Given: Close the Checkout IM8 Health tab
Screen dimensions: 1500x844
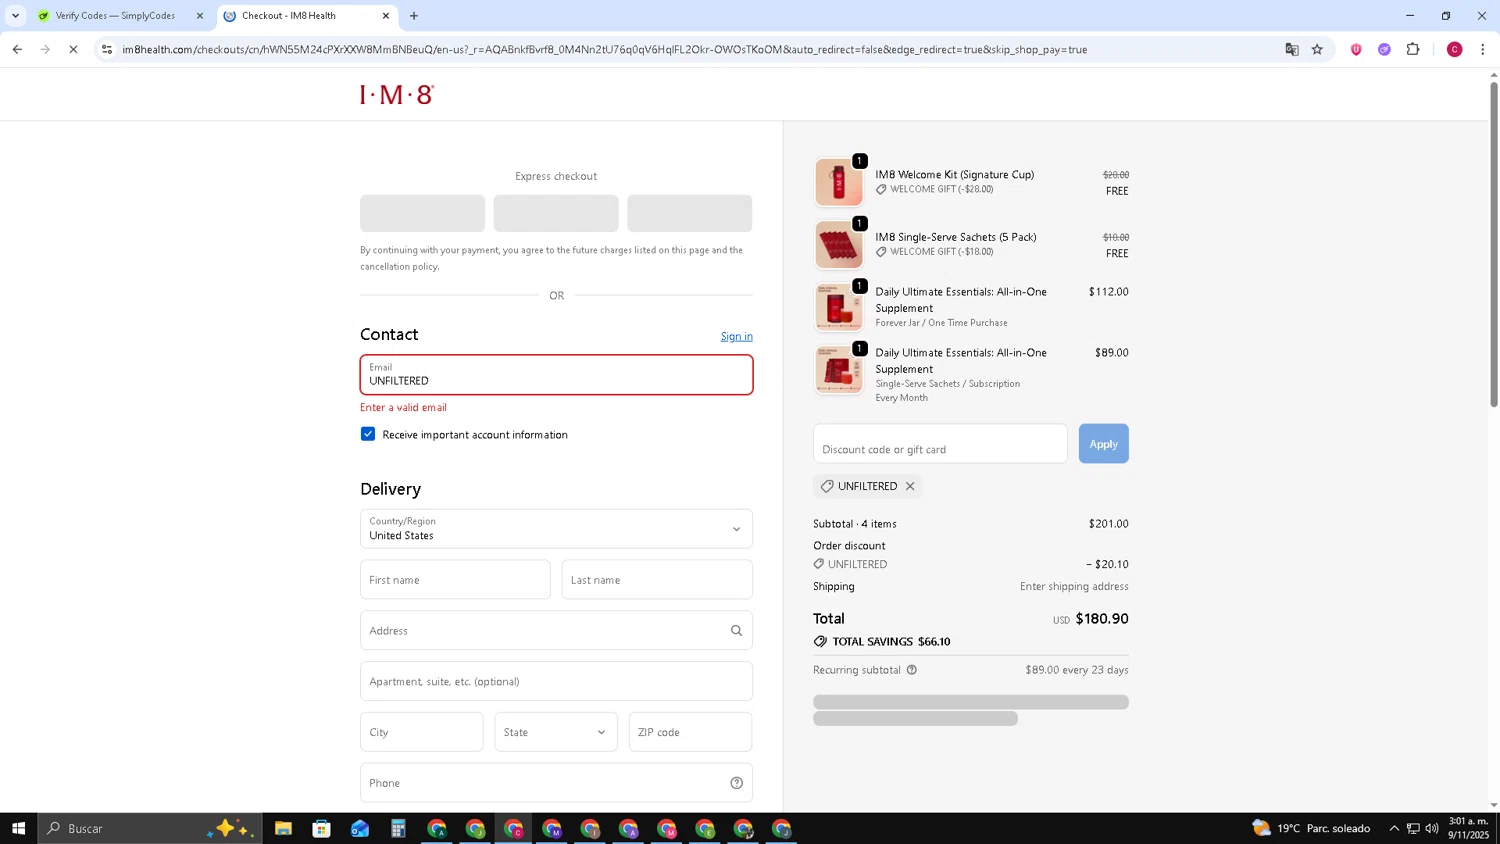Looking at the screenshot, I should point(386,16).
